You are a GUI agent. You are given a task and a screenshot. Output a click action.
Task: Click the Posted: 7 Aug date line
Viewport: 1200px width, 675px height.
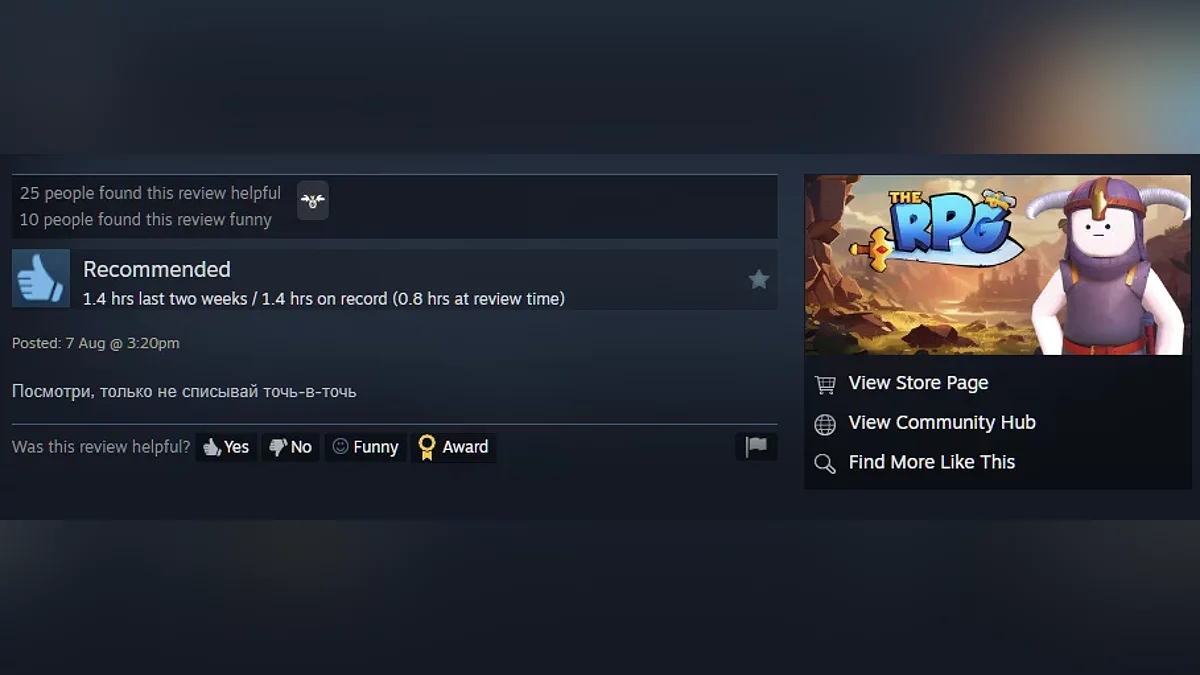96,343
